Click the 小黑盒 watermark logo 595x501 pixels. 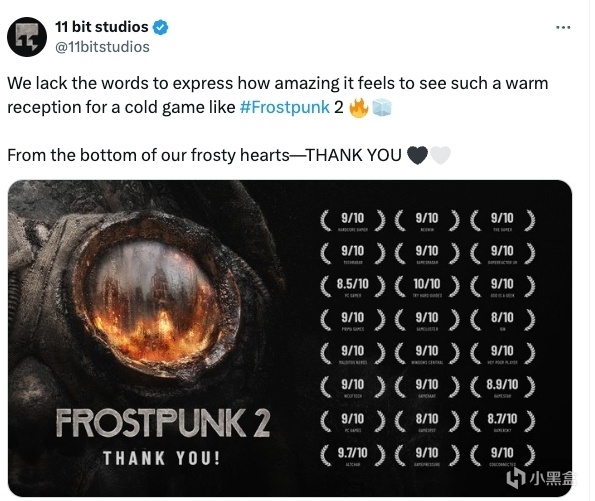point(541,478)
